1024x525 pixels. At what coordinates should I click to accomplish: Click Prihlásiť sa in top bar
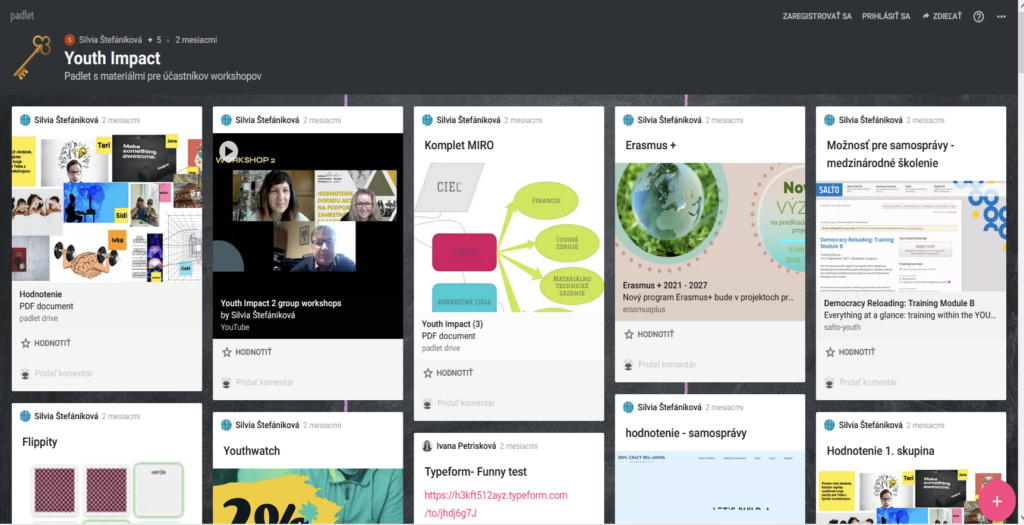click(886, 17)
